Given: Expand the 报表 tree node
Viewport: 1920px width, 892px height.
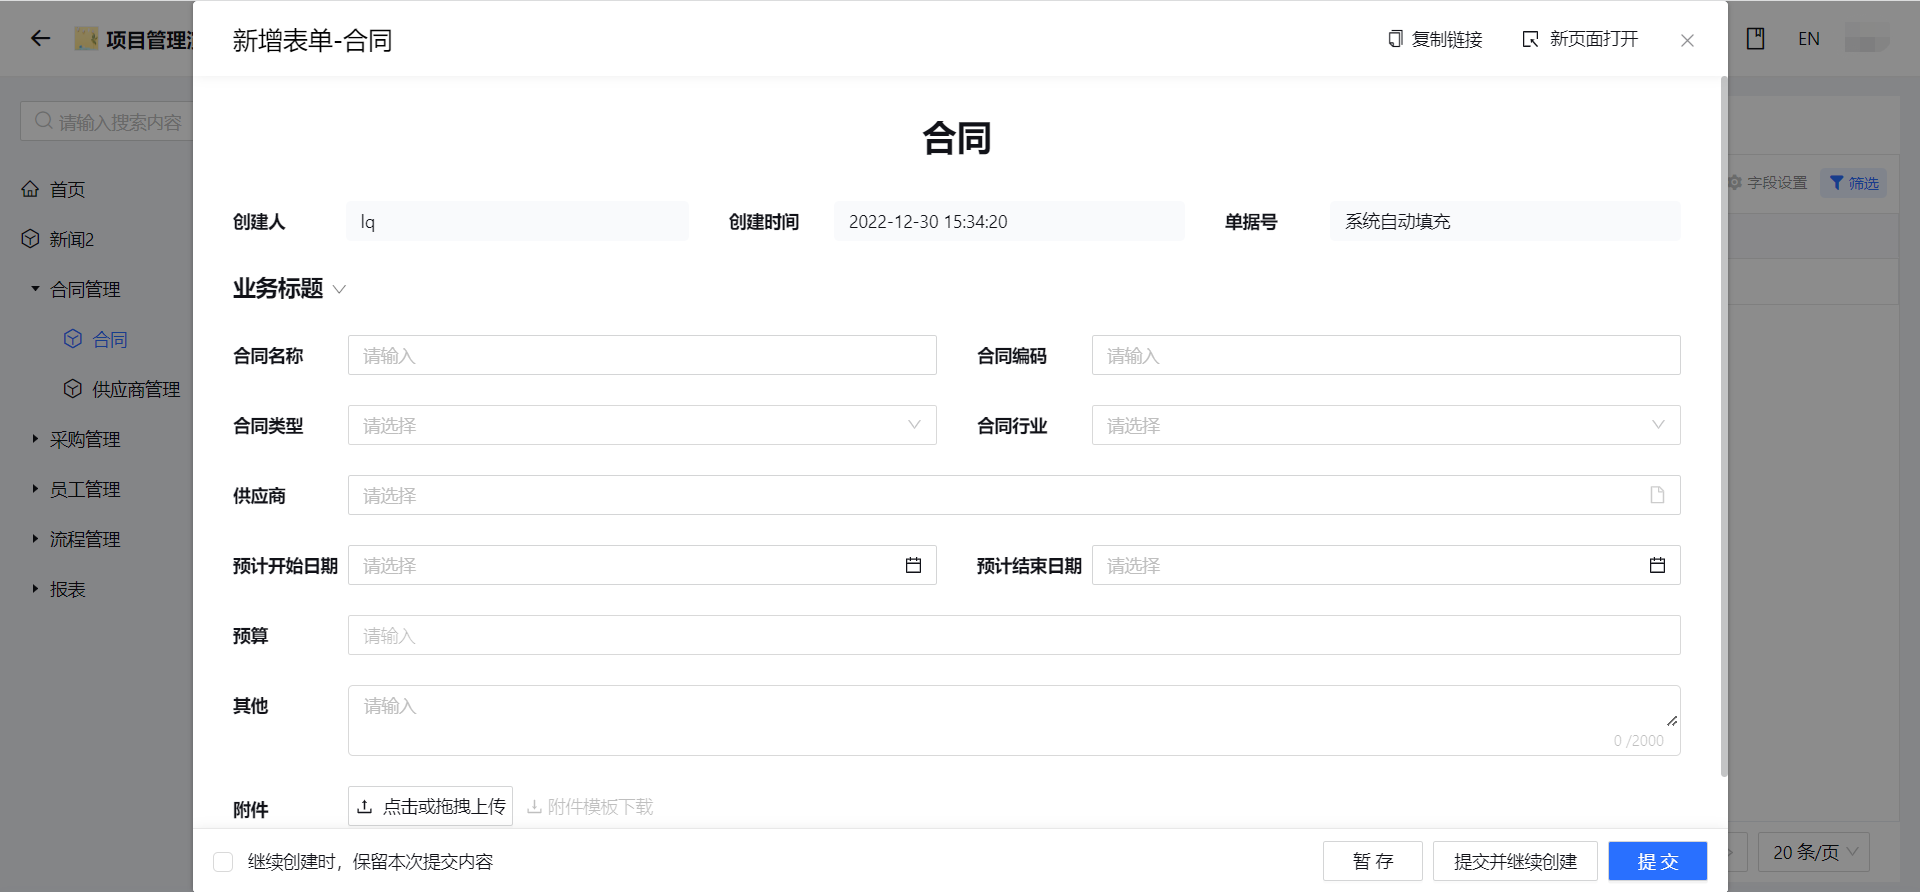Looking at the screenshot, I should (35, 589).
